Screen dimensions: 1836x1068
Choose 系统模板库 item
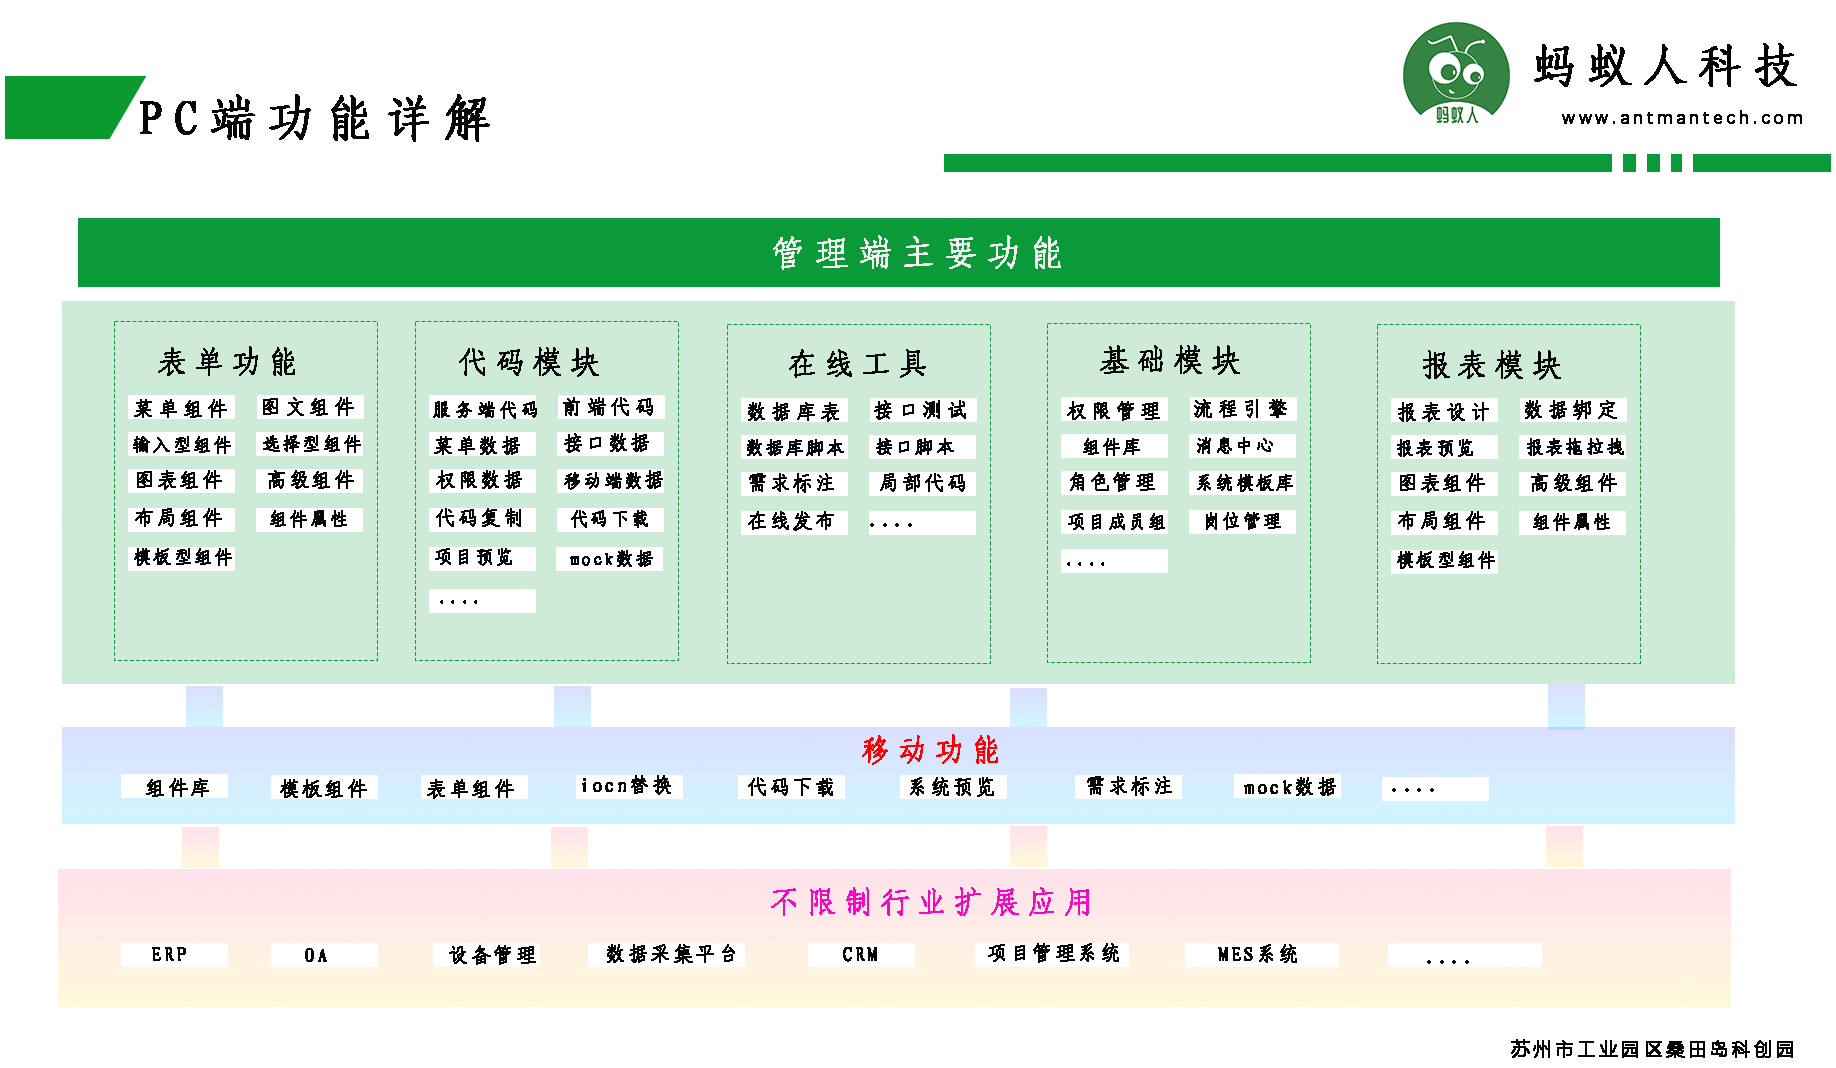click(x=1244, y=483)
